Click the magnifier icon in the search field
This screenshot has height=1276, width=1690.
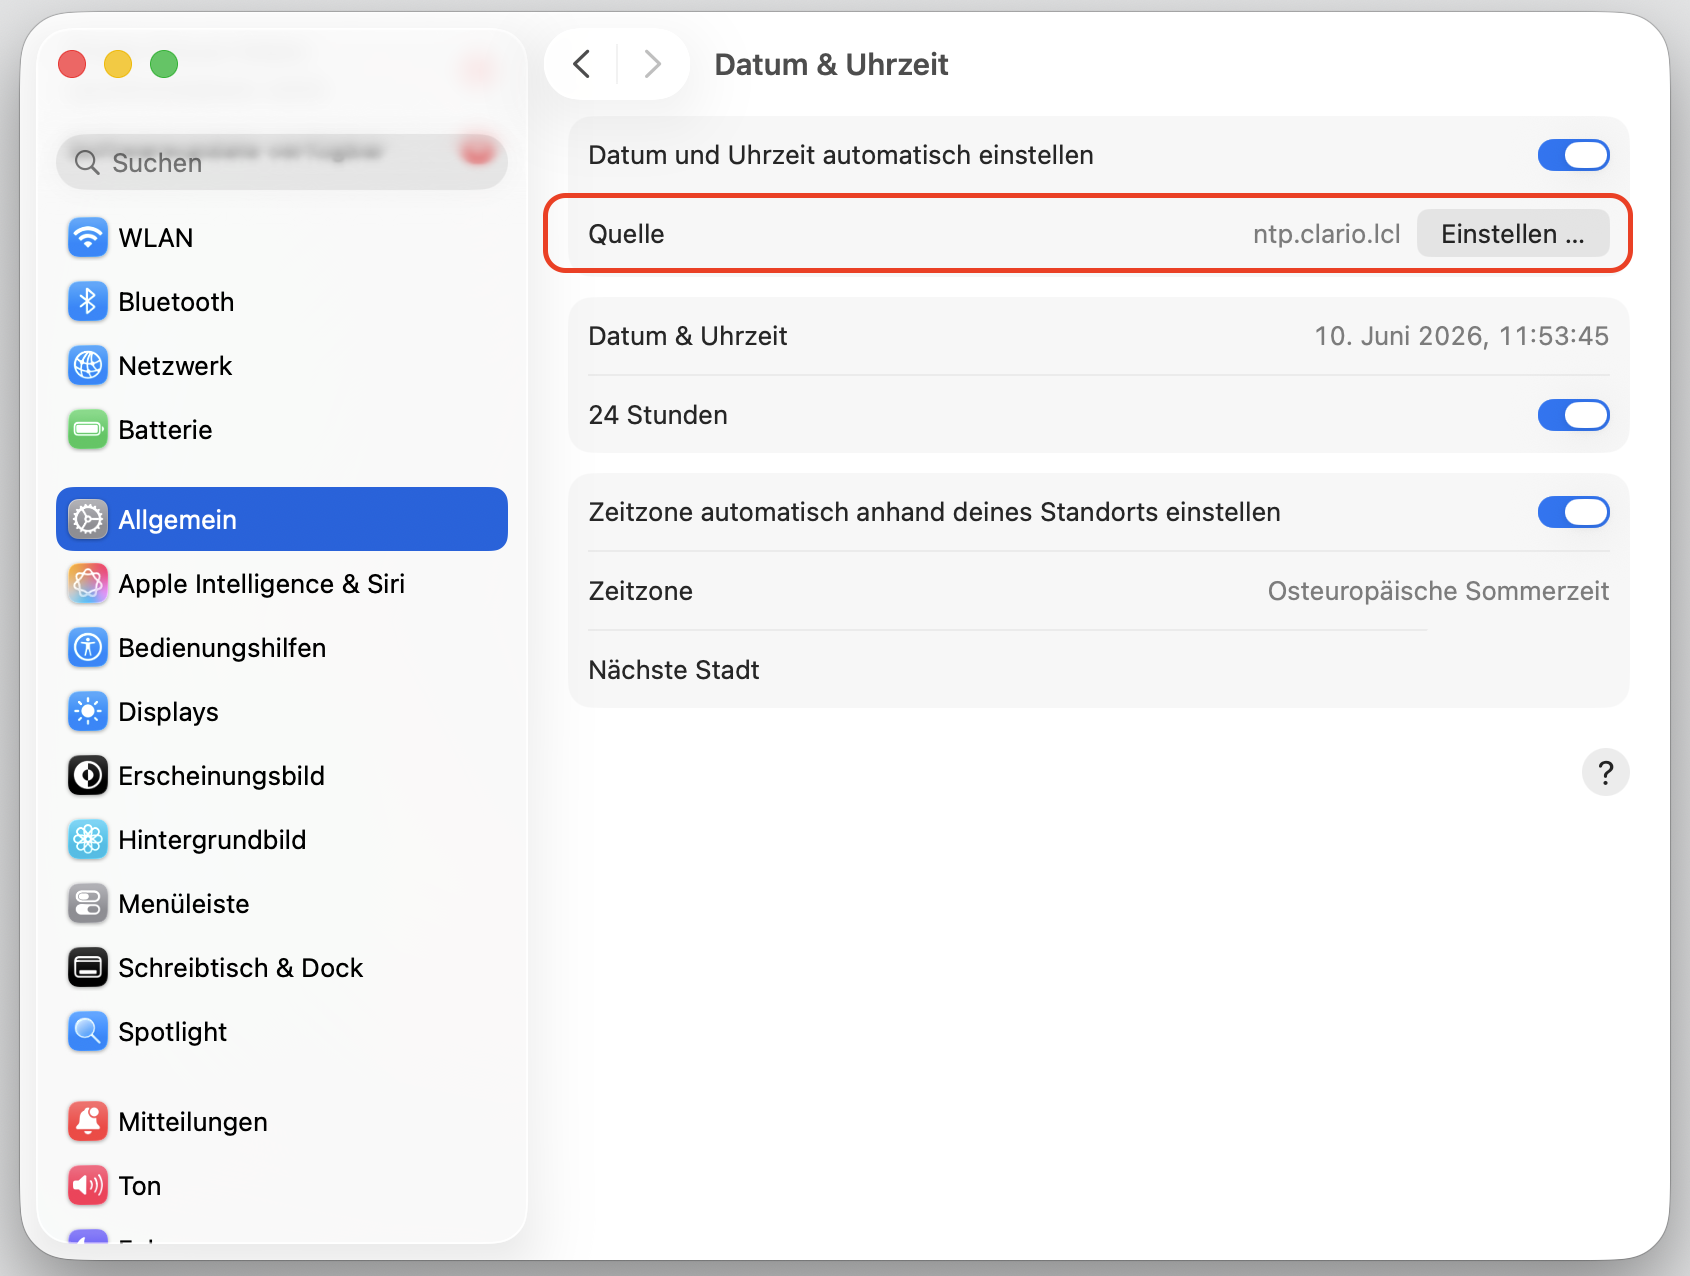(x=88, y=163)
